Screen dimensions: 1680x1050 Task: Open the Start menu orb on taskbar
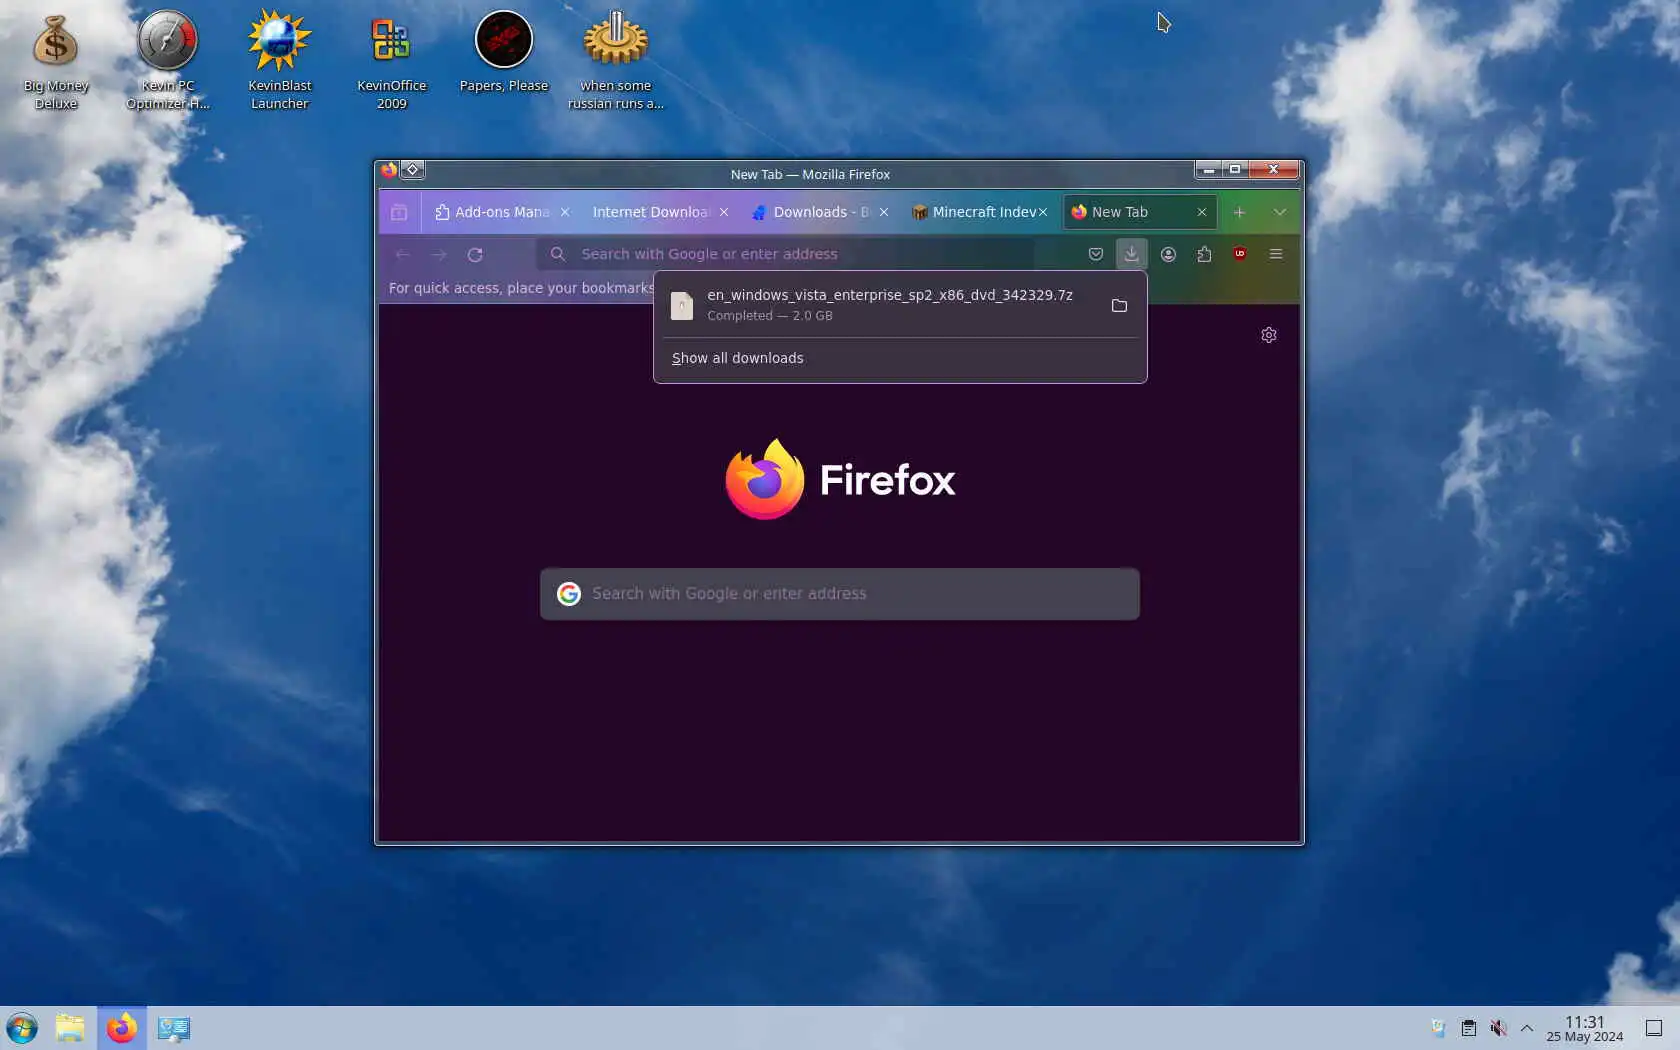pyautogui.click(x=22, y=1028)
